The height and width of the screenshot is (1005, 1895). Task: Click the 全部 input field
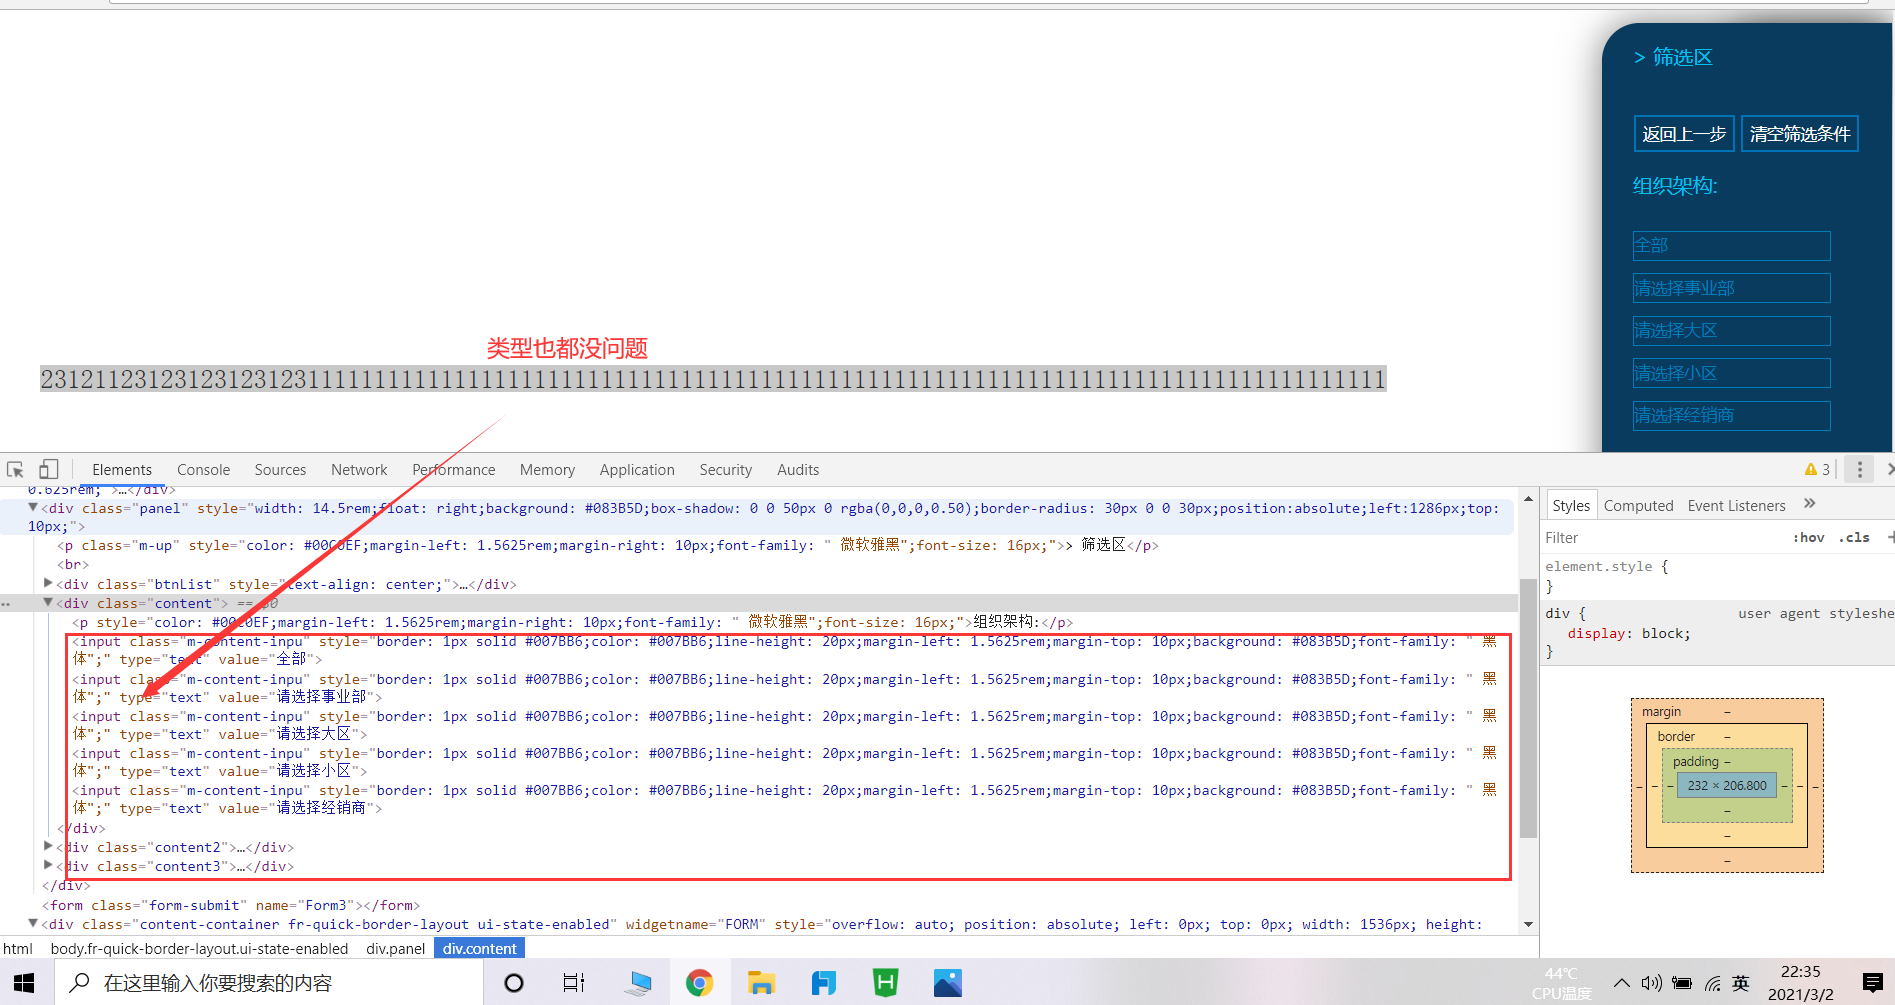click(x=1731, y=246)
